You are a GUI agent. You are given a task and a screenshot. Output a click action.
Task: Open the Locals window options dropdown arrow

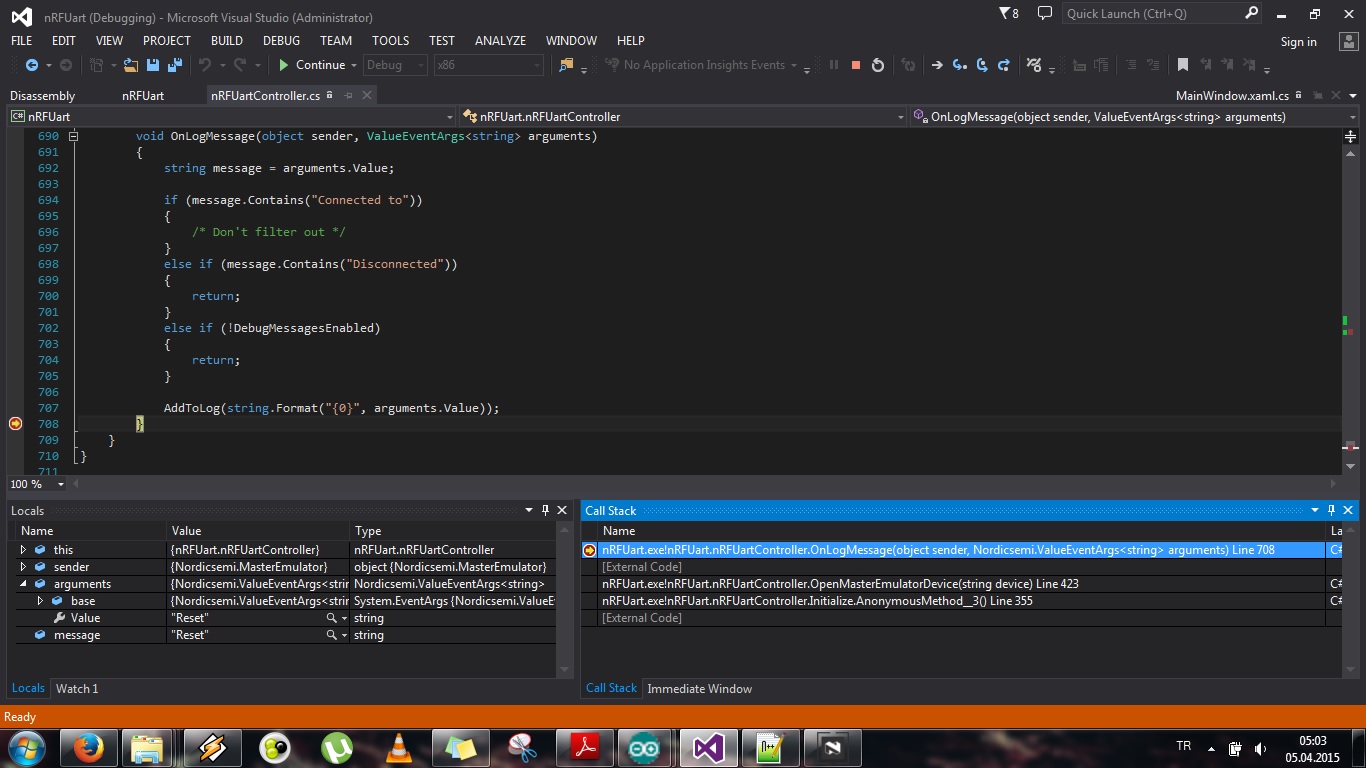point(529,510)
